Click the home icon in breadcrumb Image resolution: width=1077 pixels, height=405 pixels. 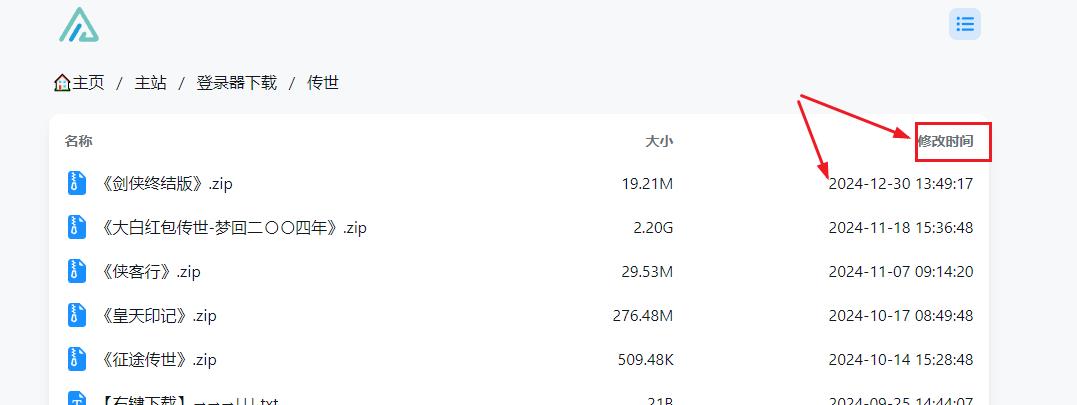click(62, 83)
